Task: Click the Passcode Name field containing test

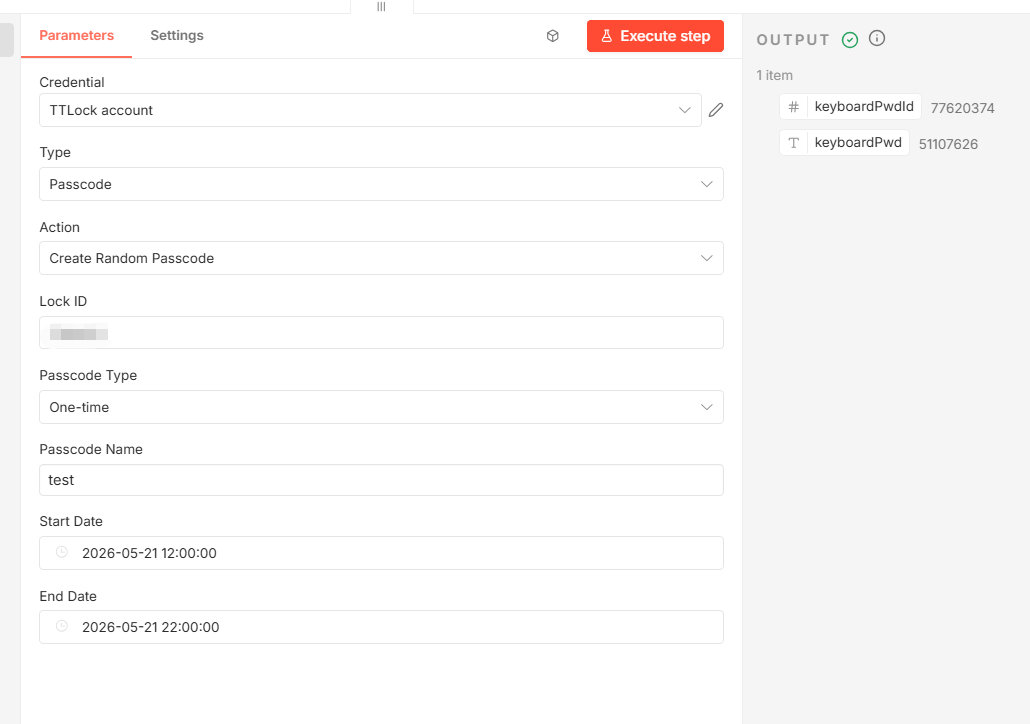Action: point(382,480)
